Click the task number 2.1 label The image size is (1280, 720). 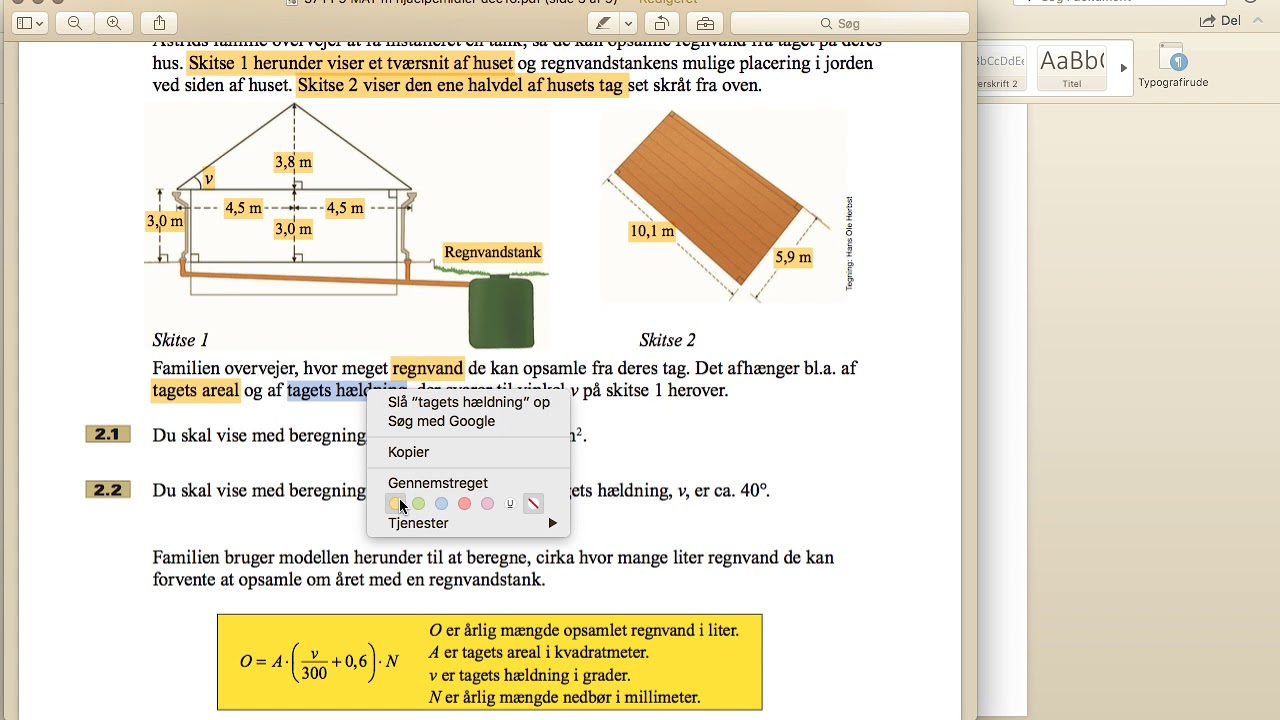coord(107,435)
